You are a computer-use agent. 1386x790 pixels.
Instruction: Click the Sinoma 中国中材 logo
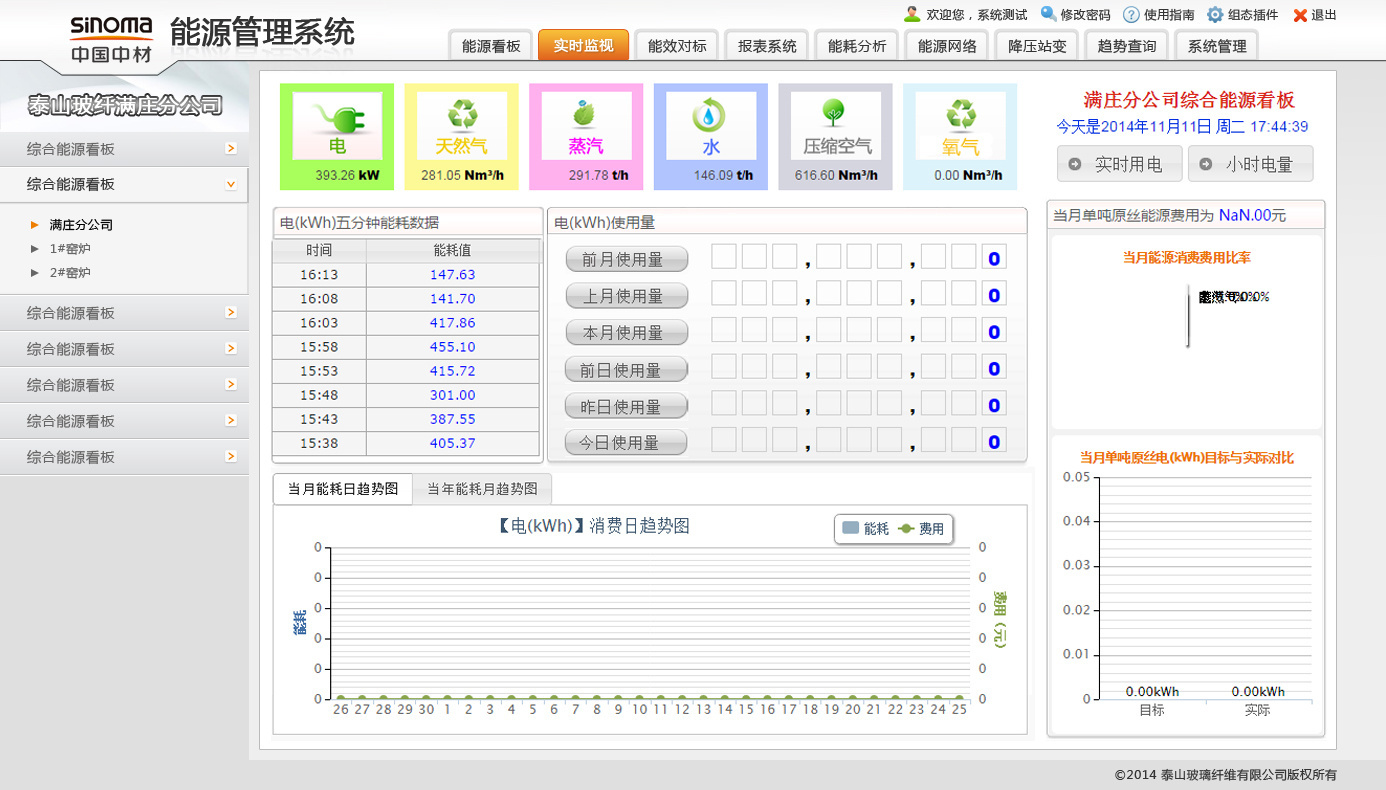[111, 38]
